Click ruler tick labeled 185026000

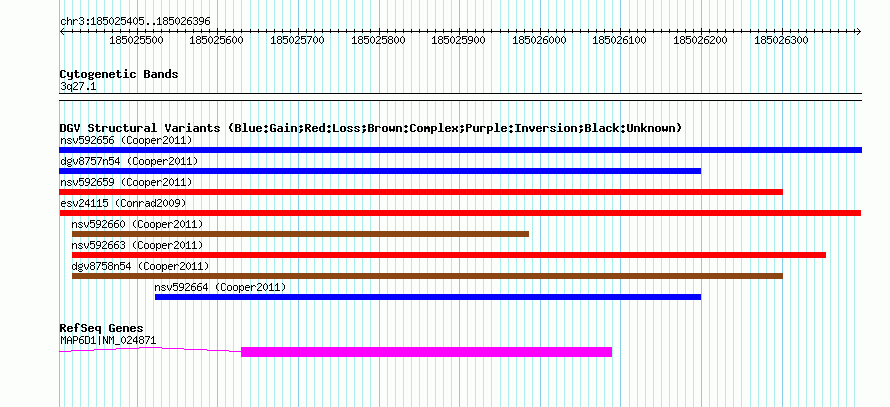point(540,40)
